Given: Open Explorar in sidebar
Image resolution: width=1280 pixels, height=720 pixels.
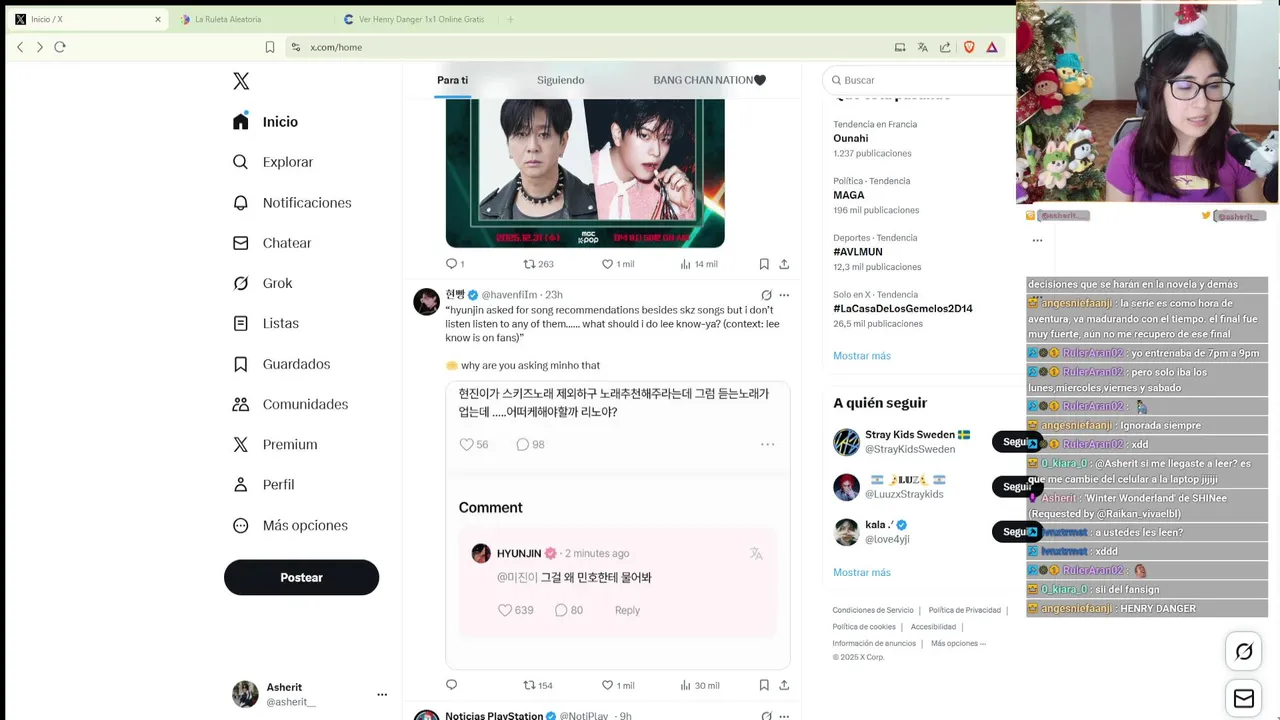Looking at the screenshot, I should click(x=273, y=162).
